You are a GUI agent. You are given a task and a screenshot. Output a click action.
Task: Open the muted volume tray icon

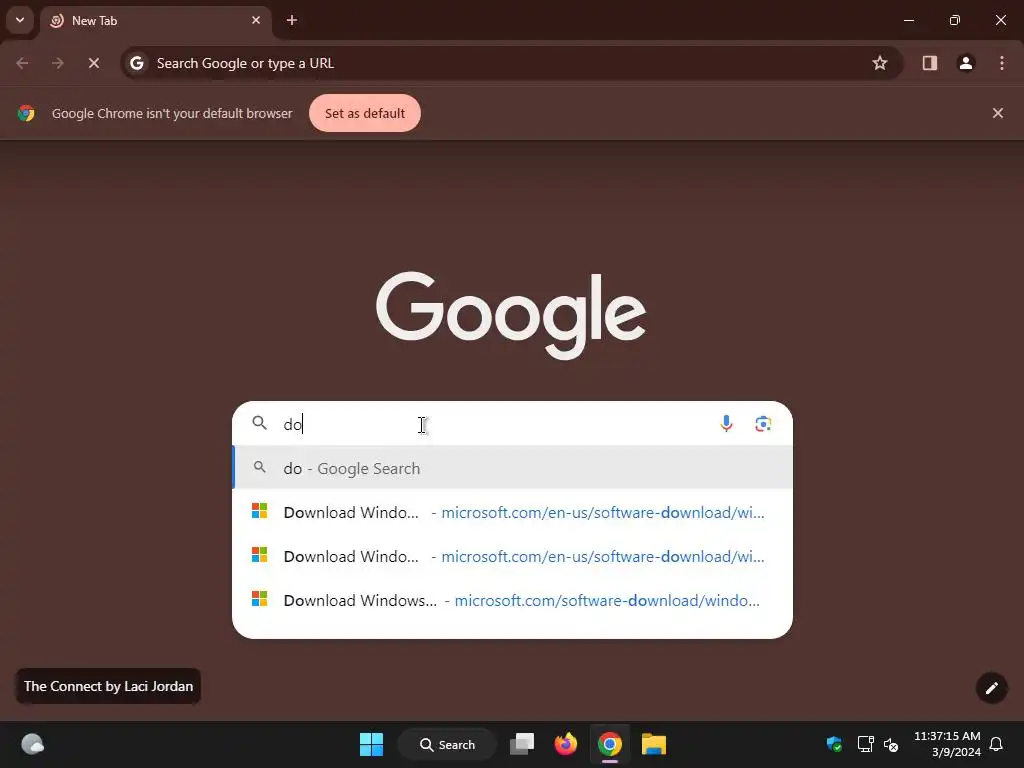click(x=891, y=744)
